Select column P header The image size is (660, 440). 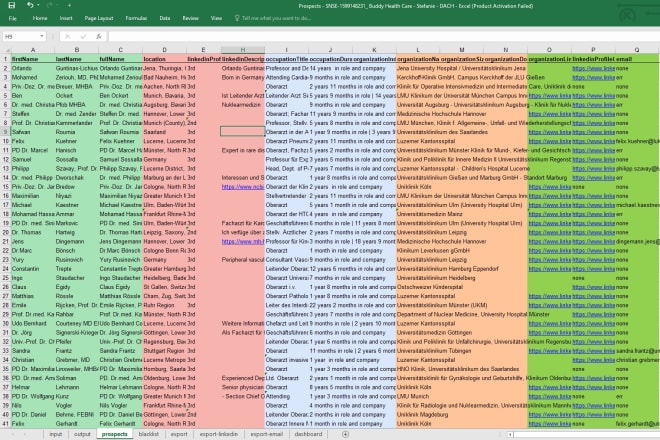(593, 50)
